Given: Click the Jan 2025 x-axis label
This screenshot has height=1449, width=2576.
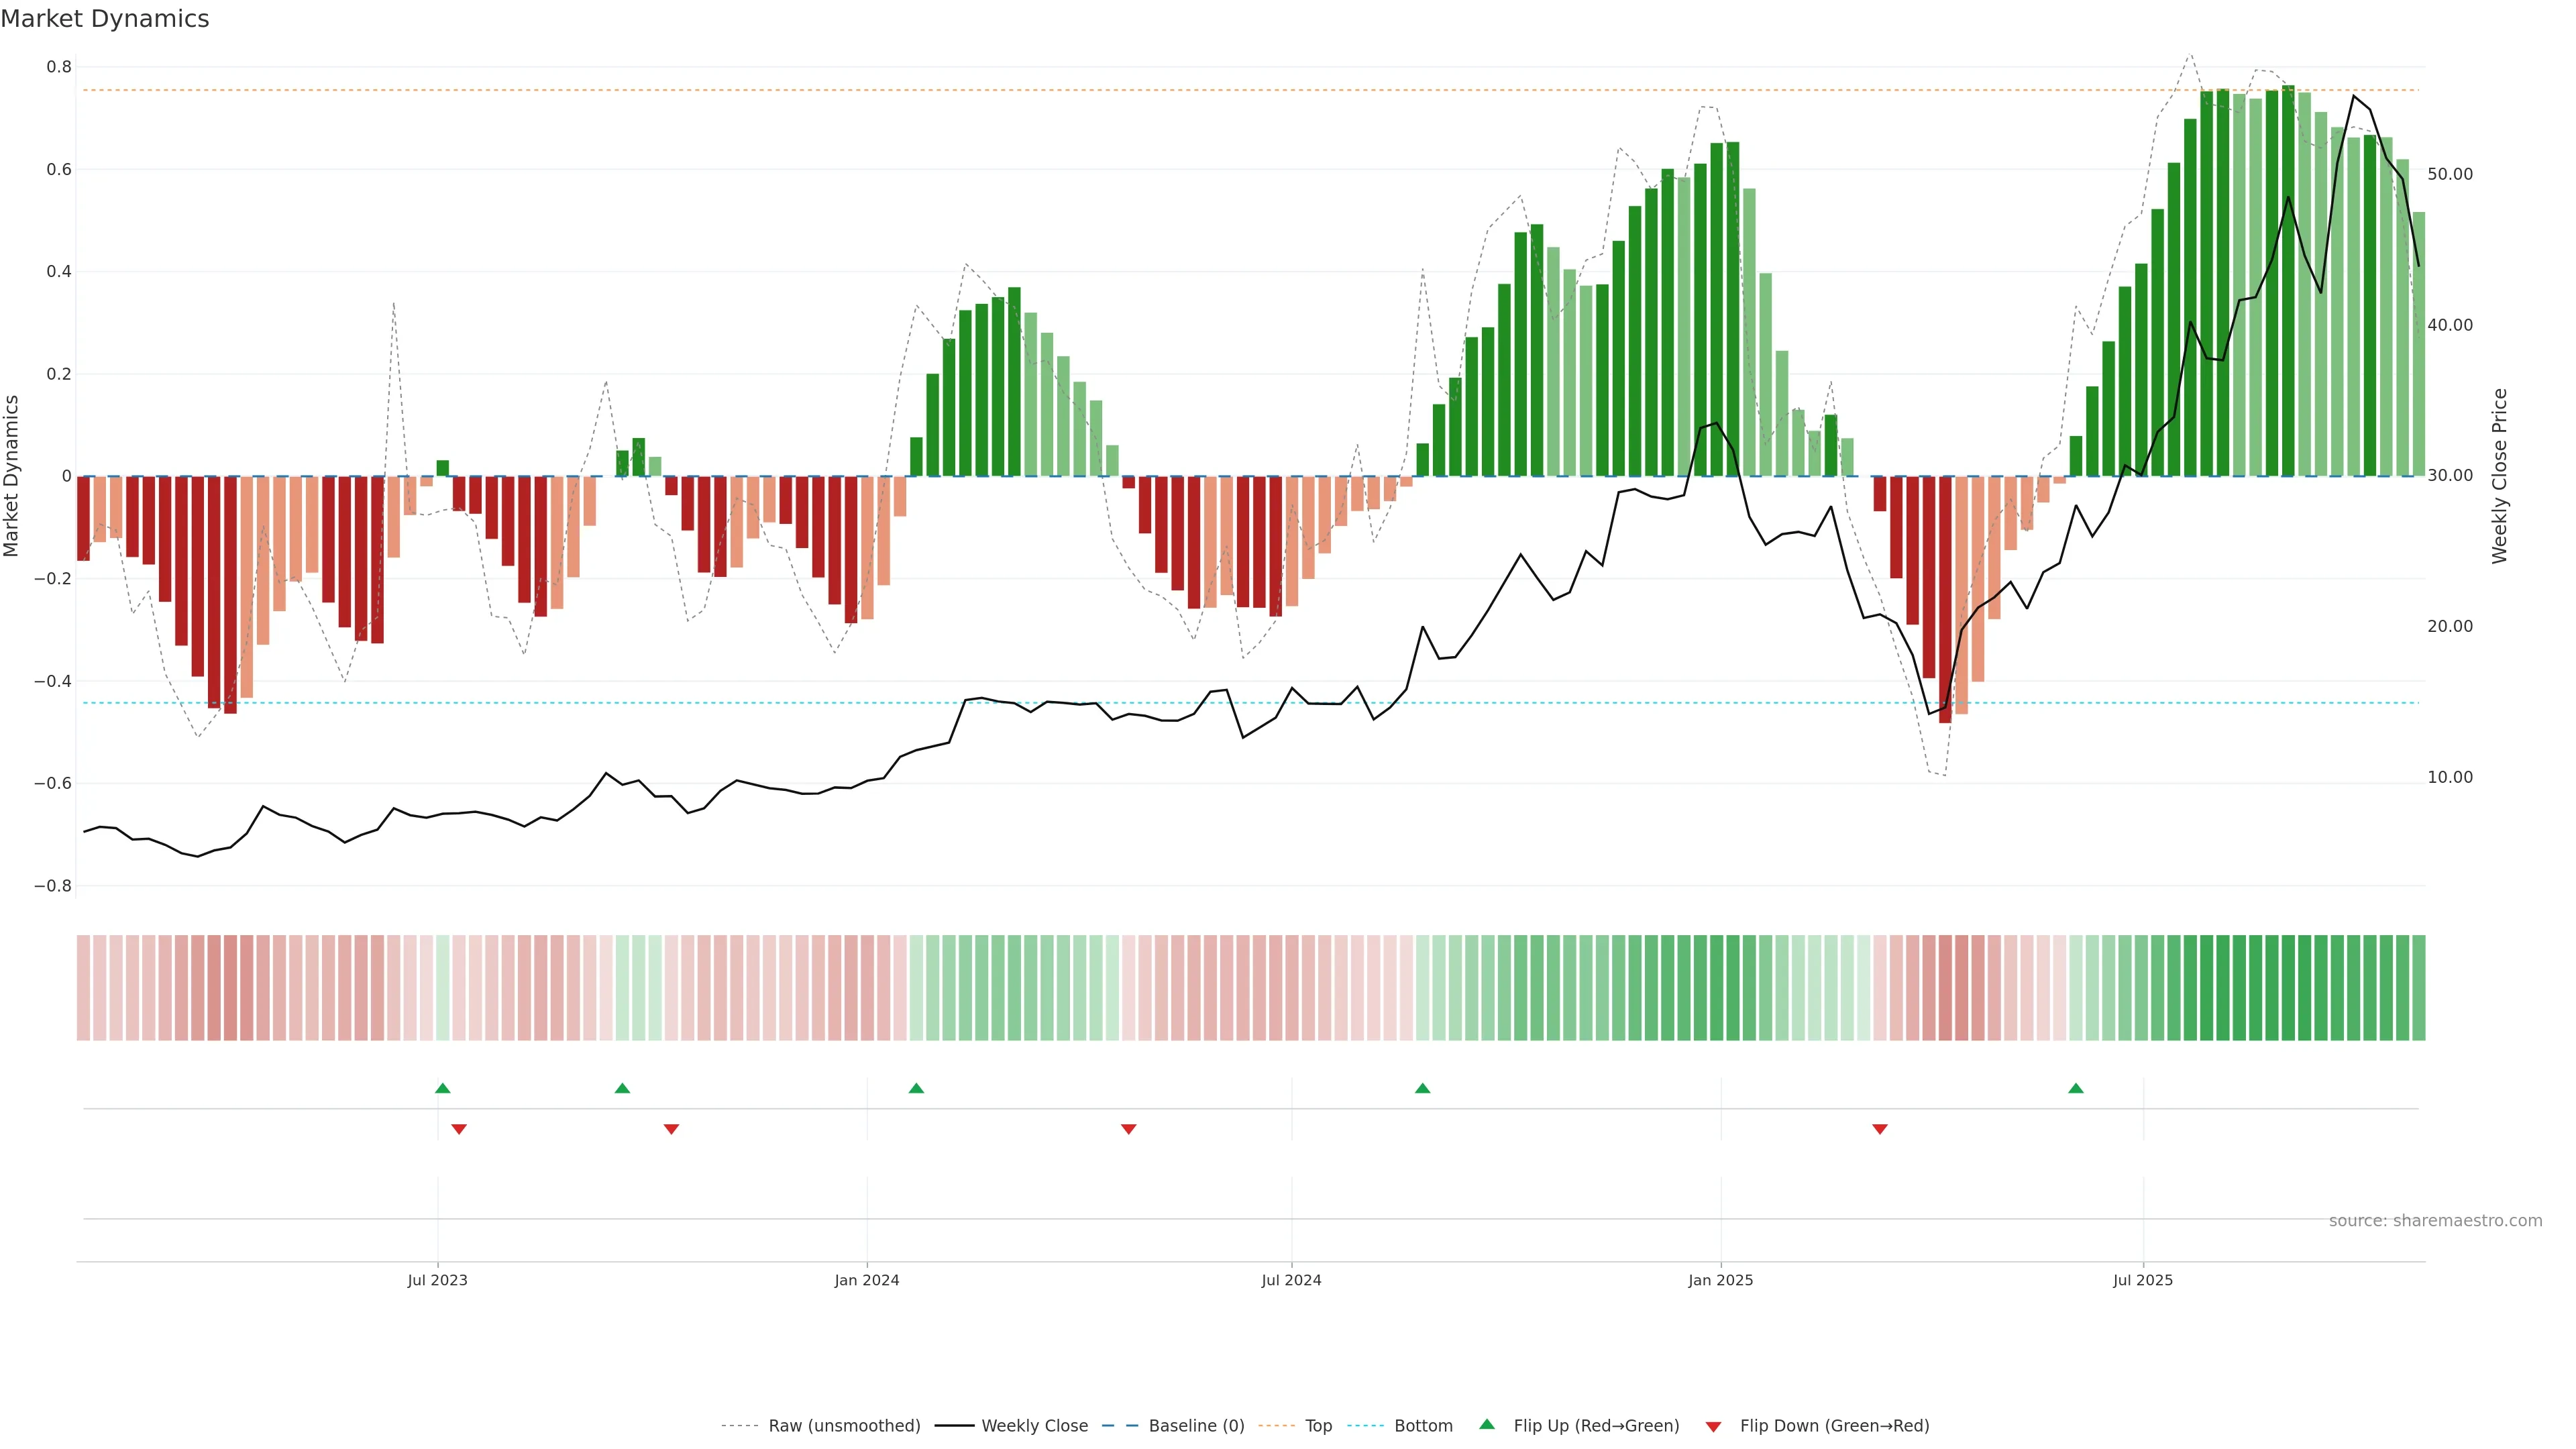Looking at the screenshot, I should (1720, 1280).
